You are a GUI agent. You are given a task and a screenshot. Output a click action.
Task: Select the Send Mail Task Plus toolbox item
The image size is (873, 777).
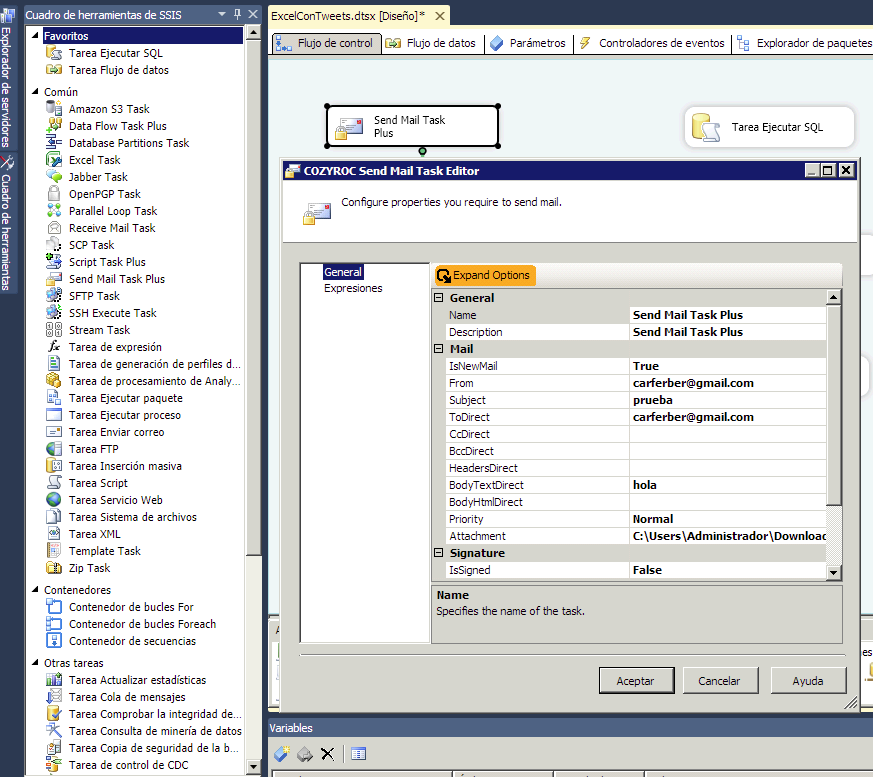click(x=112, y=278)
